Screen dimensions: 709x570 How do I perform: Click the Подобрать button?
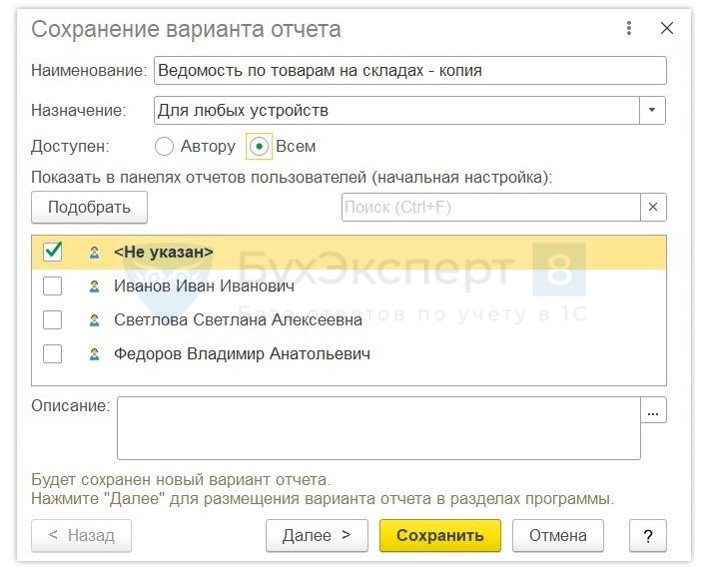click(89, 207)
